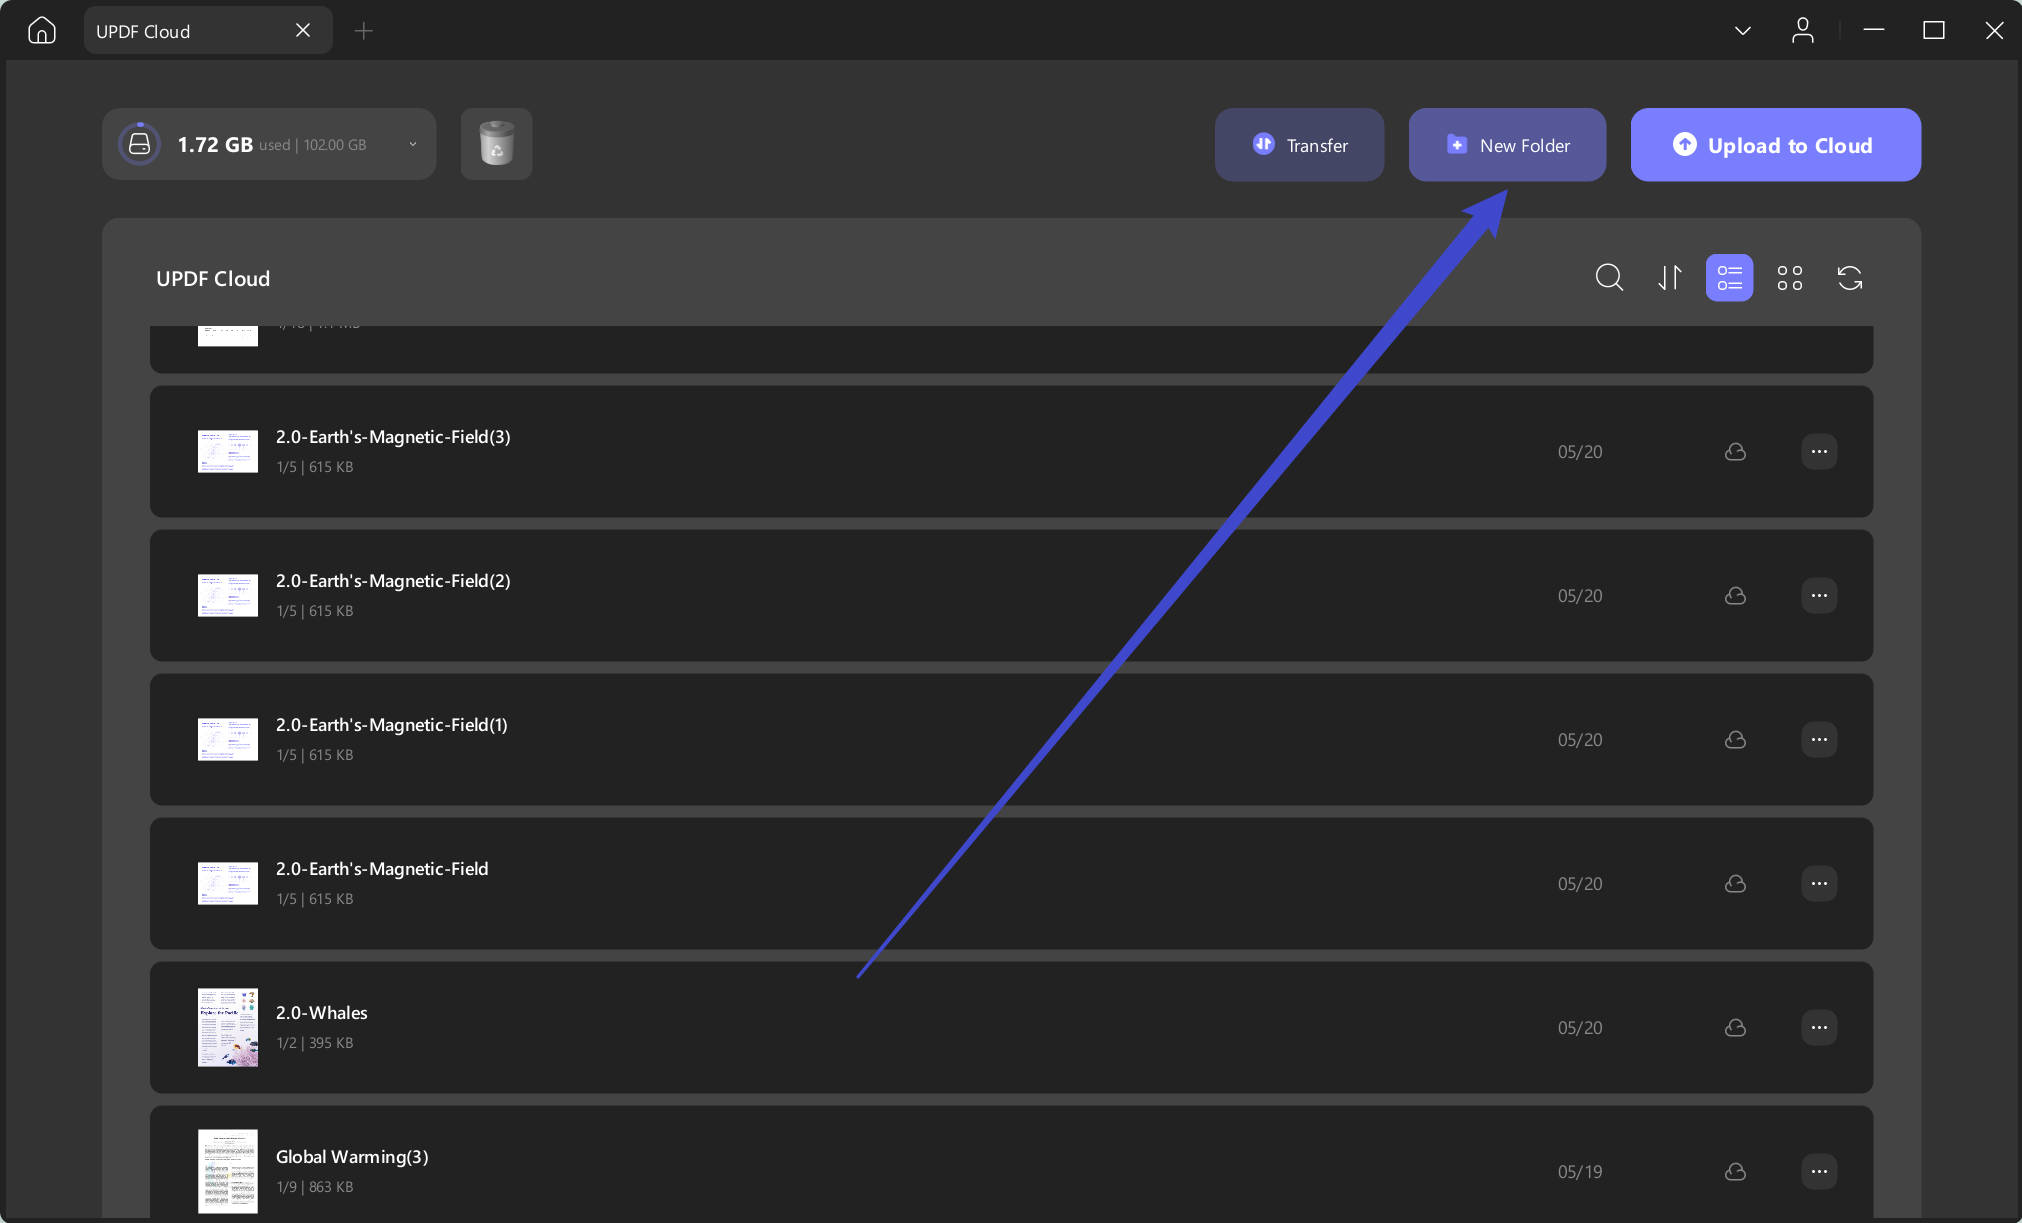Viewport: 2022px width, 1223px height.
Task: Click the 1/9 | 863 KB file info
Action: pos(315,1187)
